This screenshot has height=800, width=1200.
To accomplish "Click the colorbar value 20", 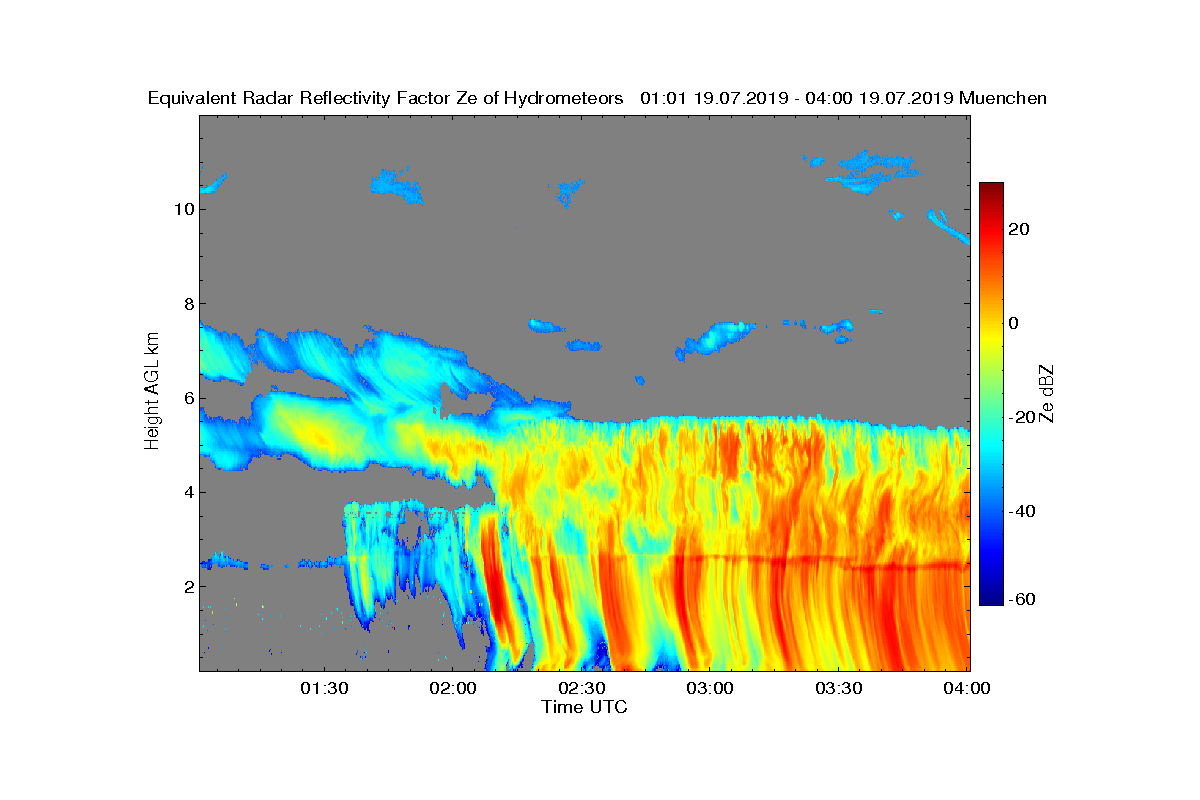I will pos(1021,229).
